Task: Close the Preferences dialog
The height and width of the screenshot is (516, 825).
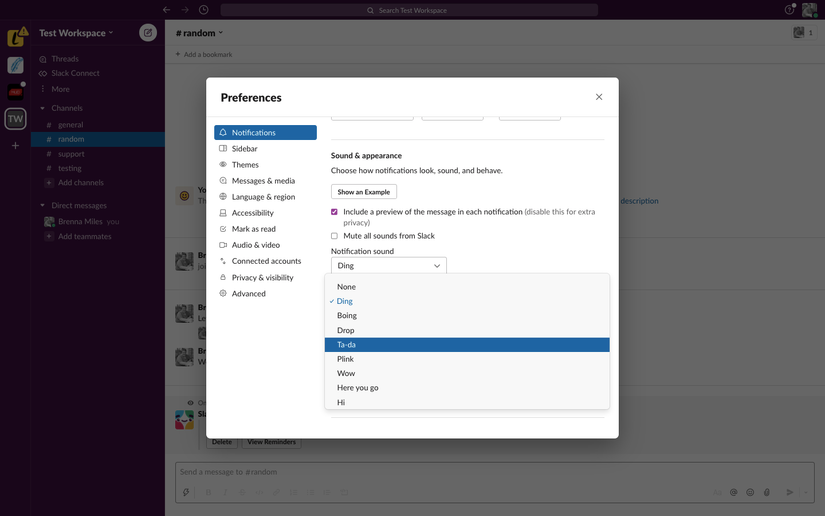Action: point(599,97)
